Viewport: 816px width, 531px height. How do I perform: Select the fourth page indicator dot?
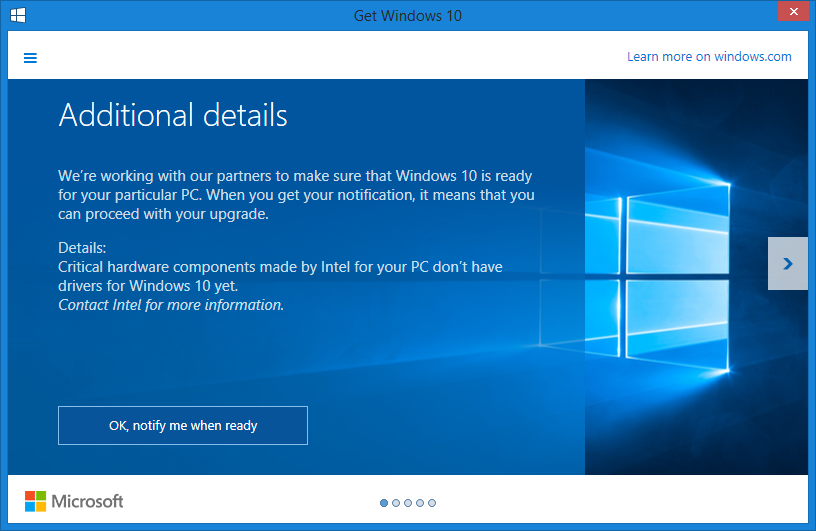point(420,503)
